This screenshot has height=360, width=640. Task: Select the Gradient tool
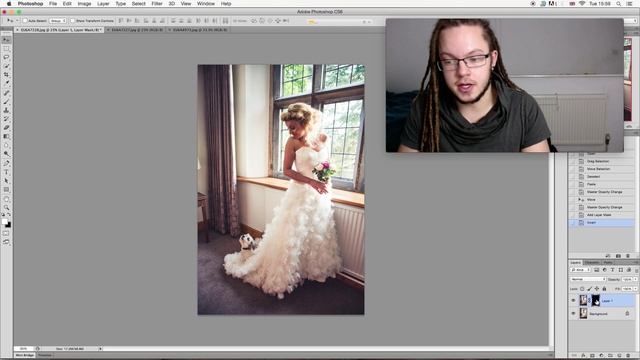(x=6, y=136)
